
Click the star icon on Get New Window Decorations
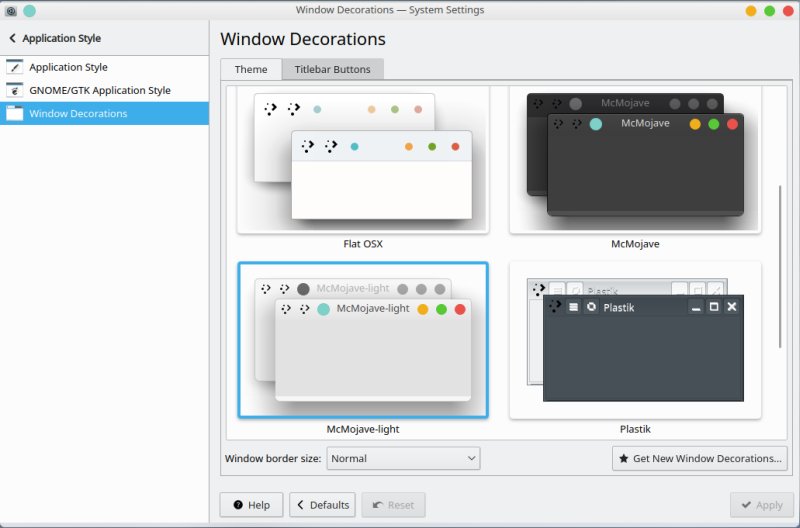(x=625, y=459)
